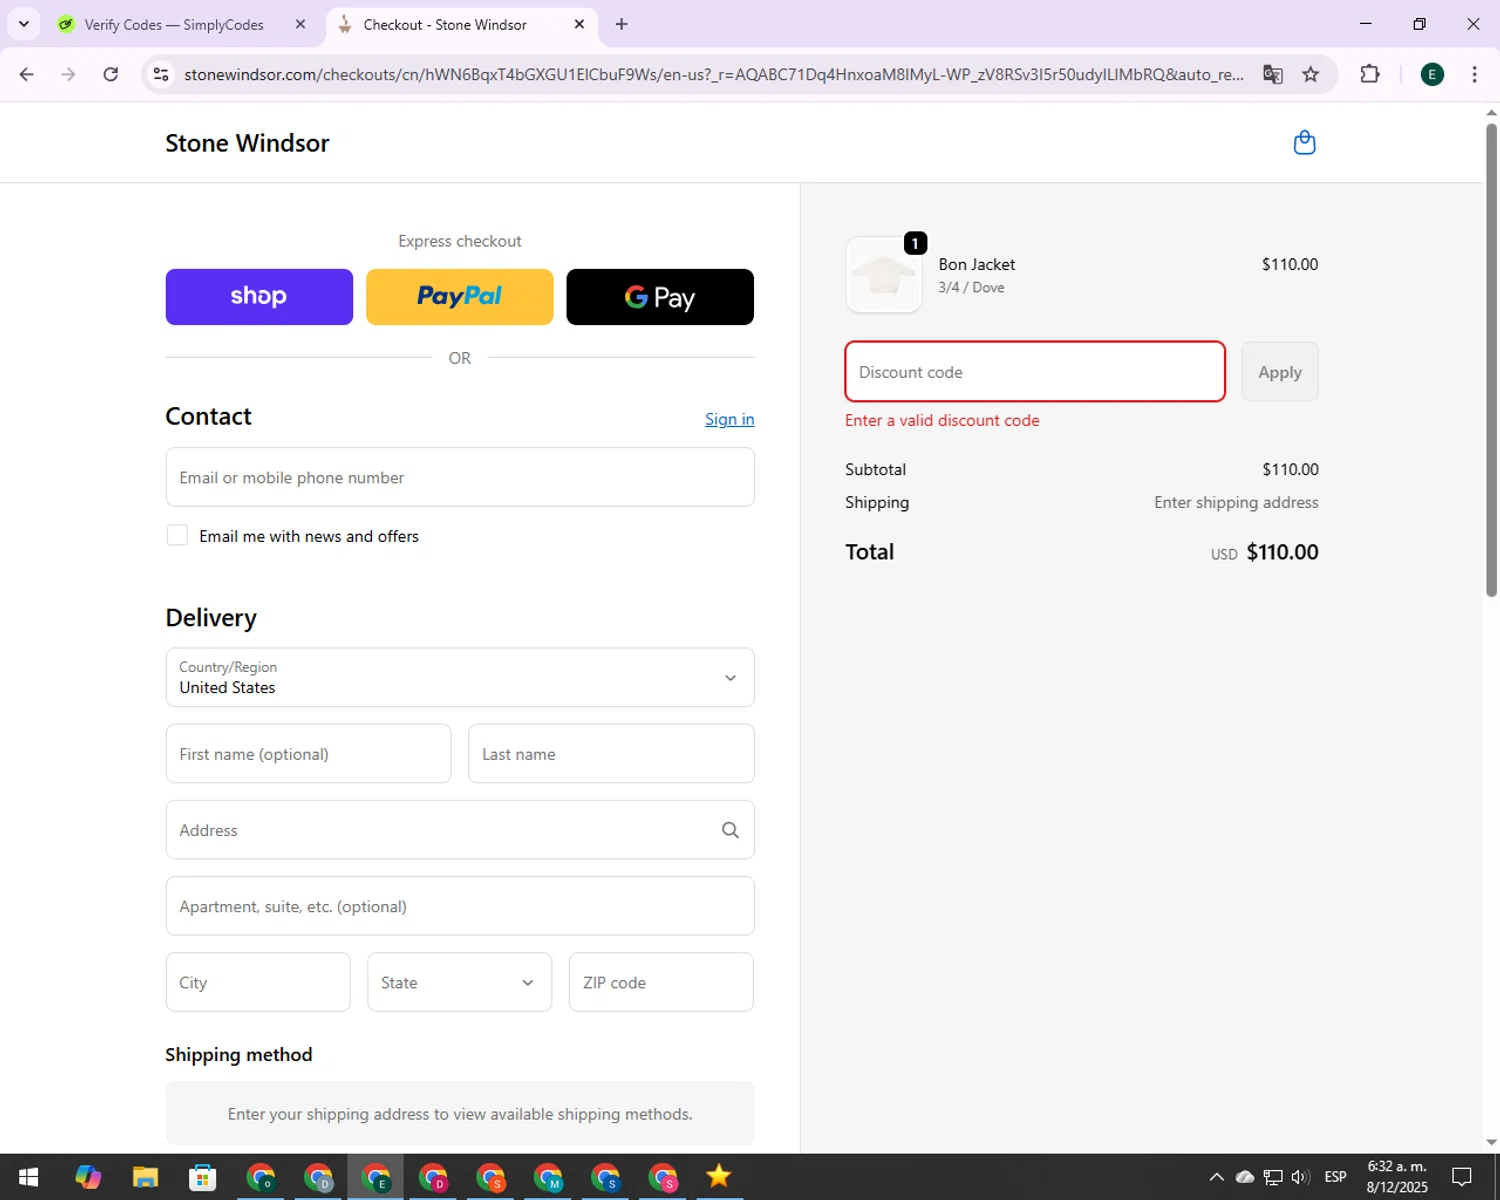Open Microsoft Store from the taskbar
This screenshot has height=1200, width=1500.
(x=203, y=1177)
